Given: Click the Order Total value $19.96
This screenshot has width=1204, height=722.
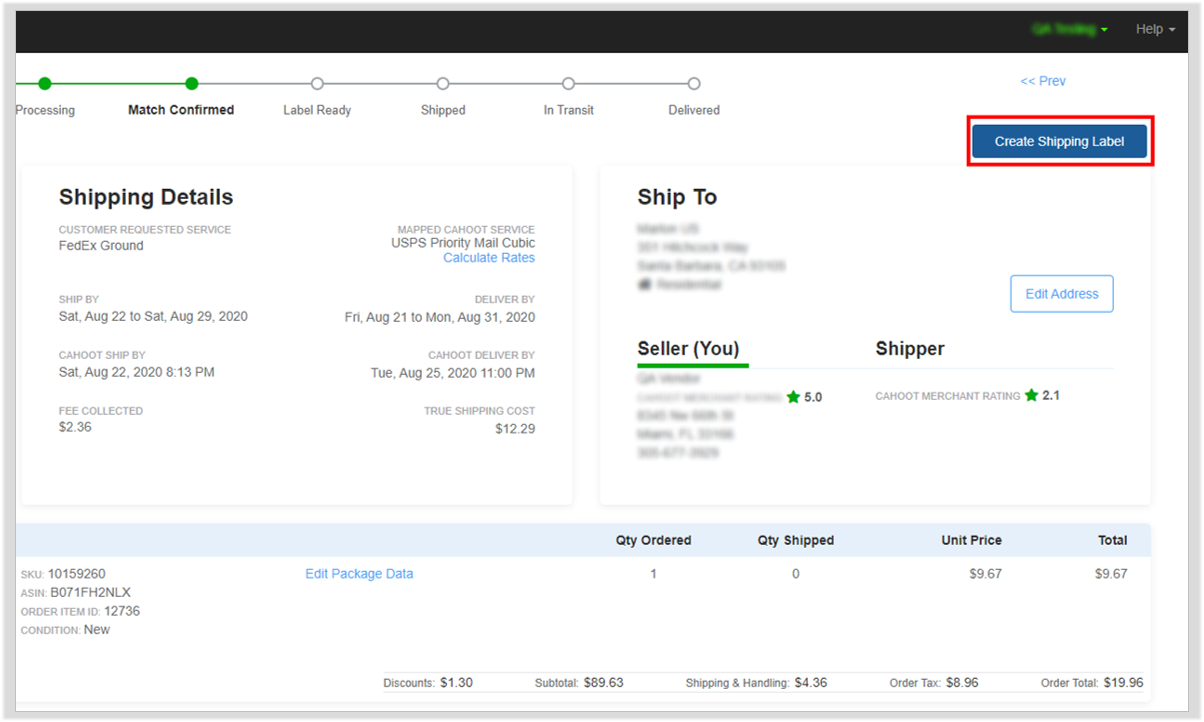Looking at the screenshot, I should 1123,683.
